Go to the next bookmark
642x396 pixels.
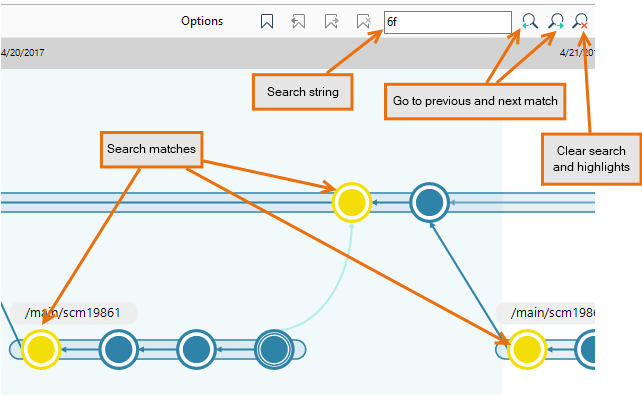331,21
